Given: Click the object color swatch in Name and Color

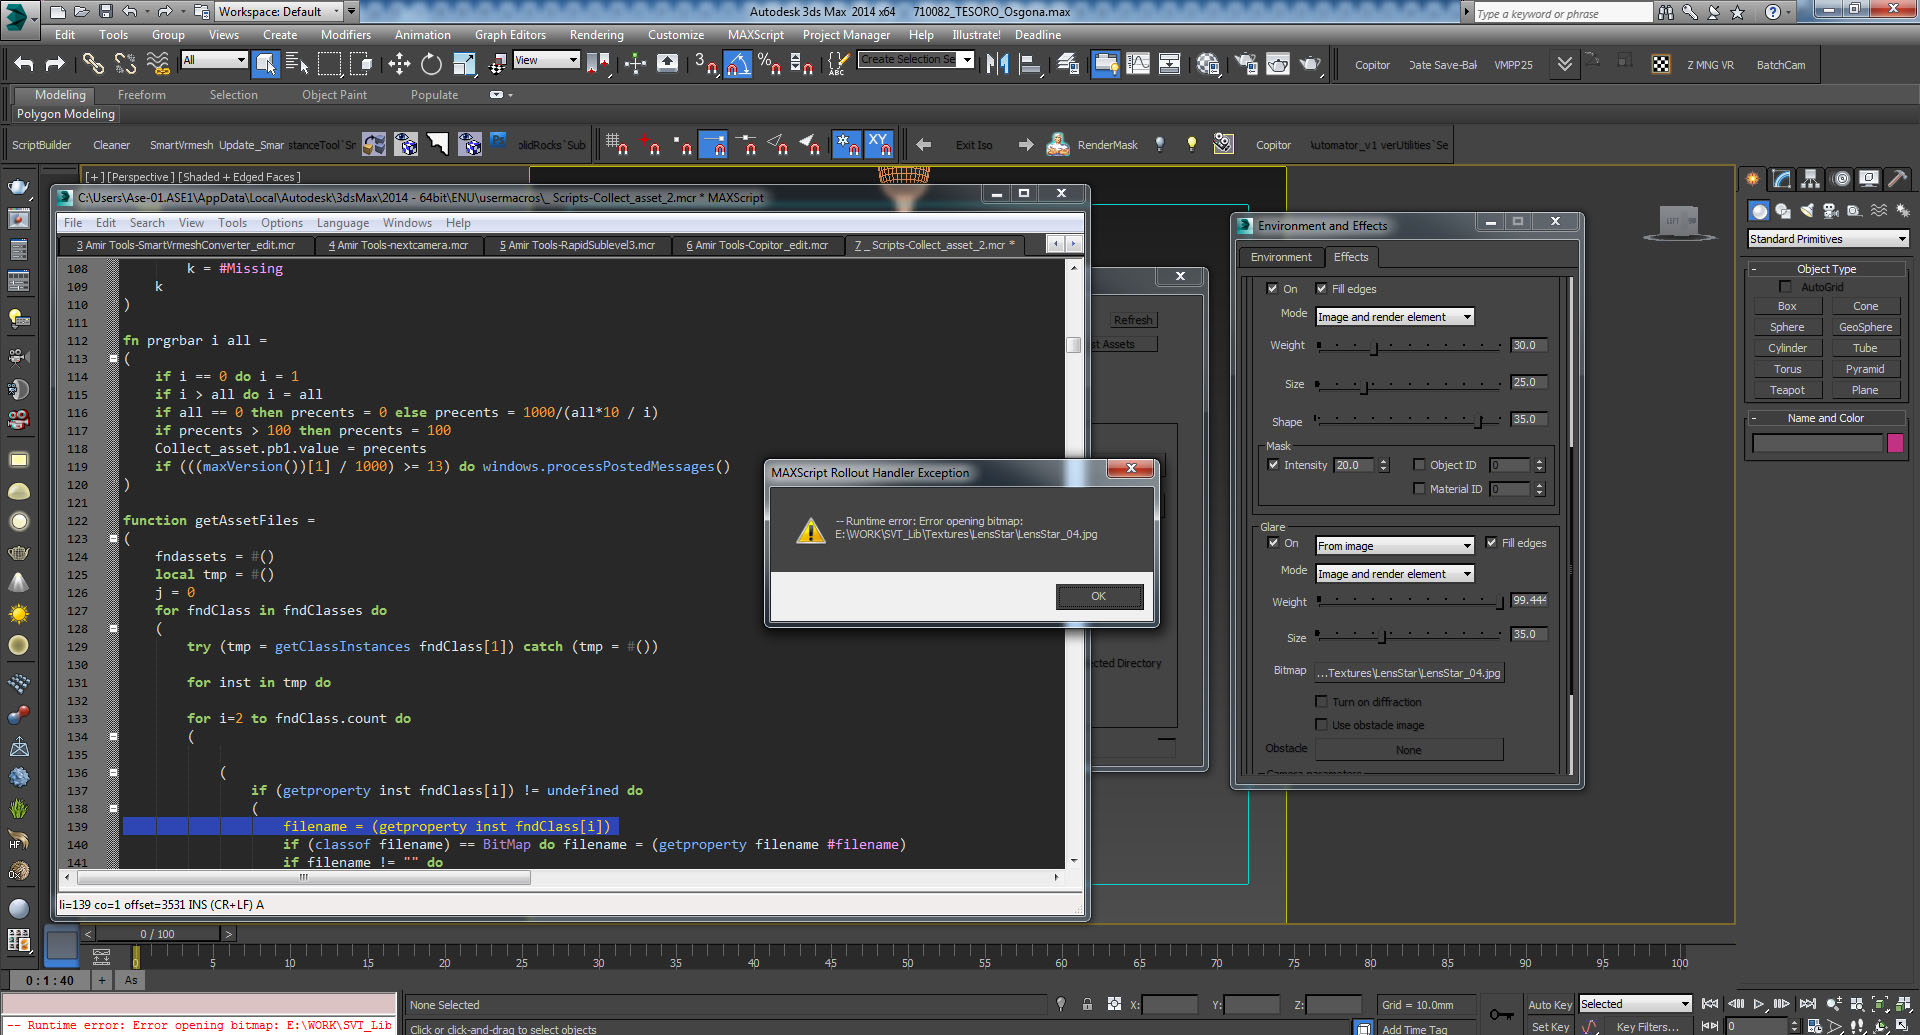Looking at the screenshot, I should 1895,443.
